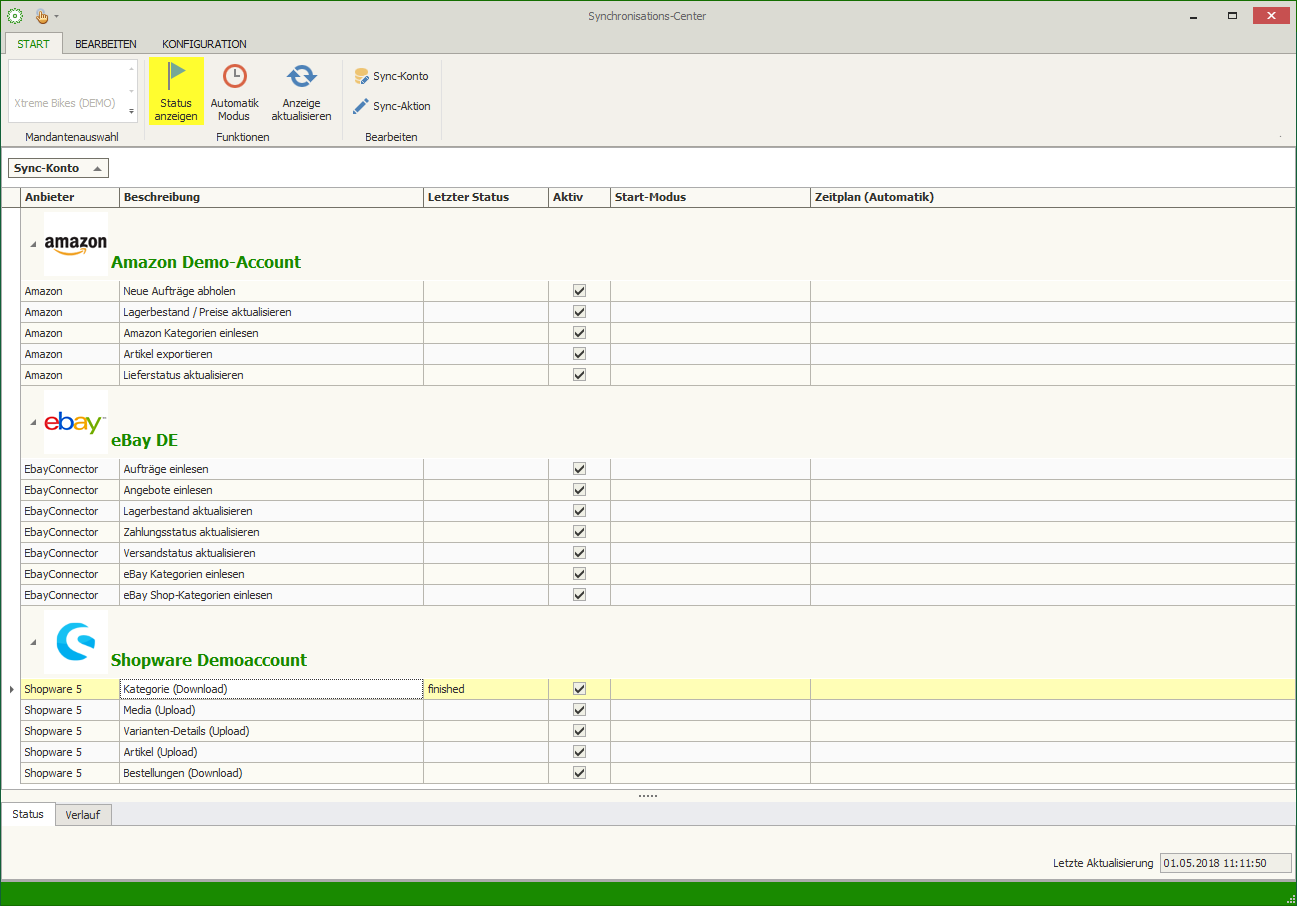Click eBay DE group title
The width and height of the screenshot is (1297, 906).
pyautogui.click(x=145, y=440)
